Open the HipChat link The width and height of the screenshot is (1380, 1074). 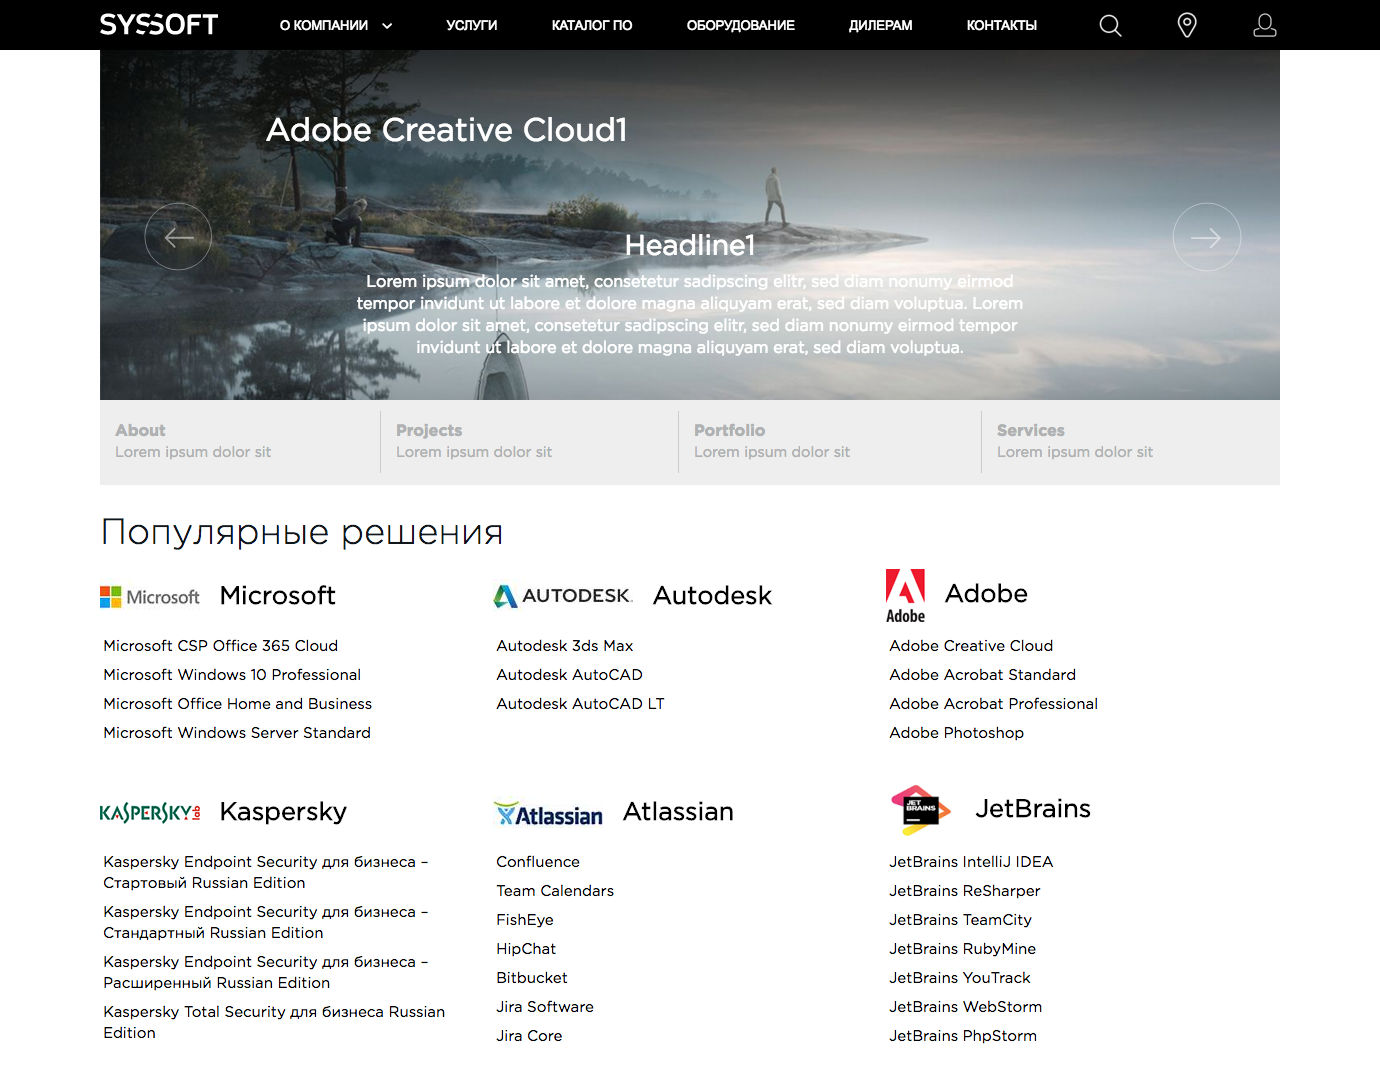pyautogui.click(x=526, y=949)
